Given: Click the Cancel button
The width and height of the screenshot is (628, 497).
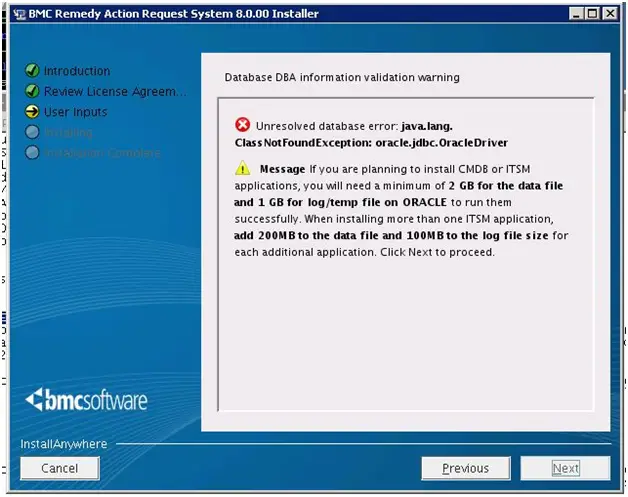Looking at the screenshot, I should click(60, 468).
